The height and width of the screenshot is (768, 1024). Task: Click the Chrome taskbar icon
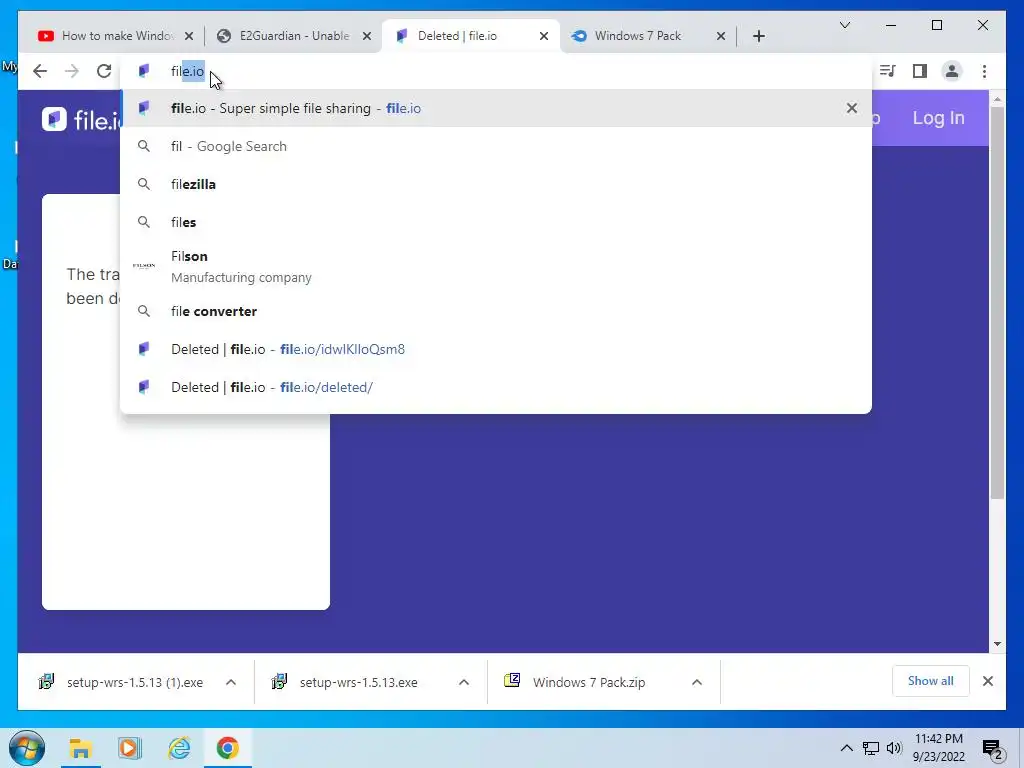[228, 748]
